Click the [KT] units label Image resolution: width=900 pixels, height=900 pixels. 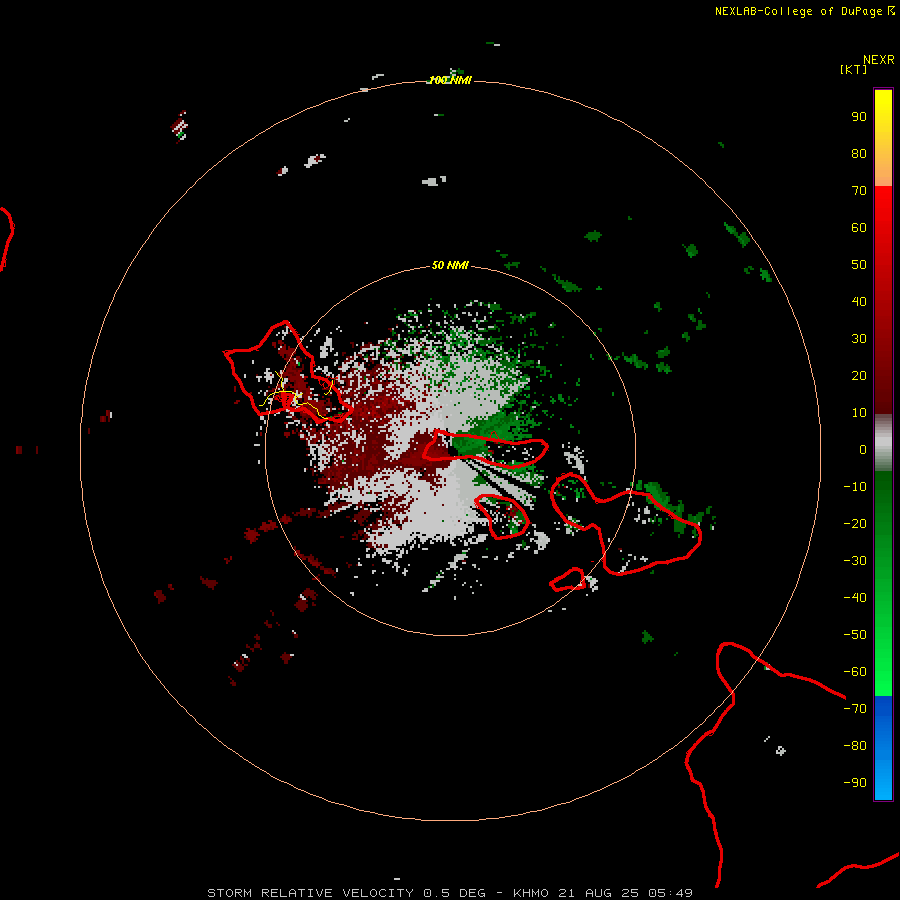point(853,69)
